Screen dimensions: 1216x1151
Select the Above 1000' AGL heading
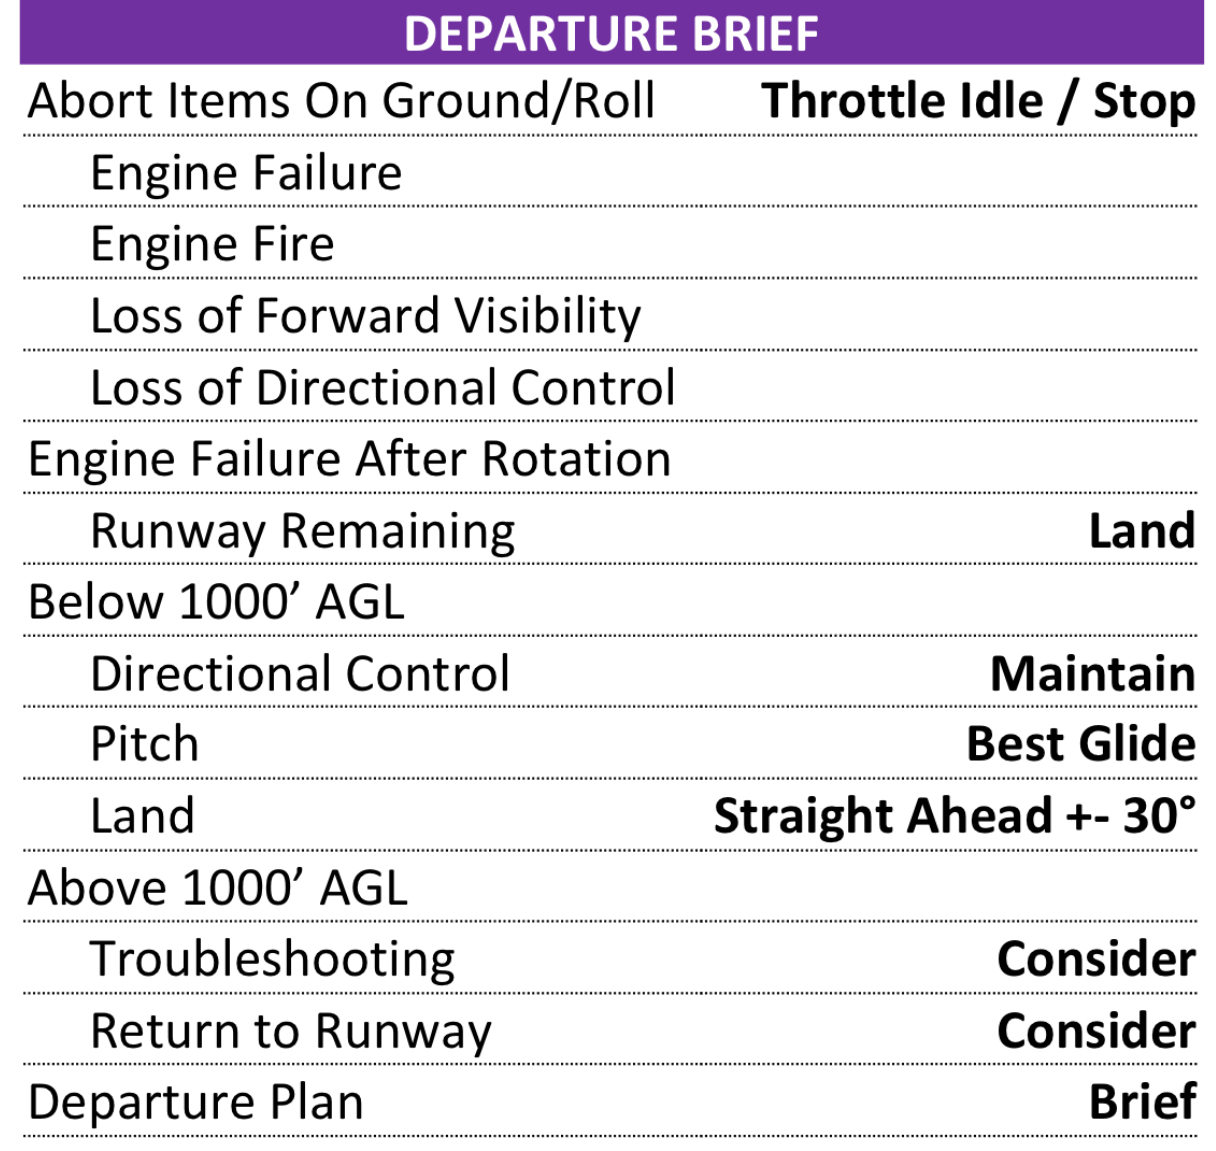(x=218, y=888)
